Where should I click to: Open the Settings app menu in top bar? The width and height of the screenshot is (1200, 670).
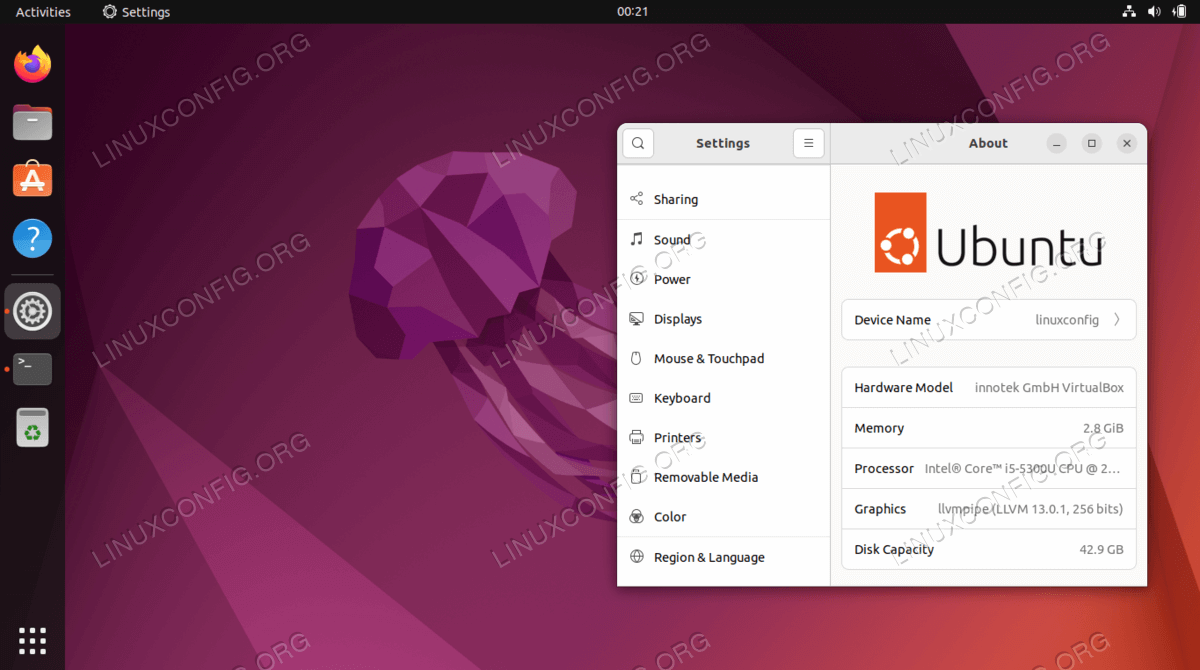point(136,12)
